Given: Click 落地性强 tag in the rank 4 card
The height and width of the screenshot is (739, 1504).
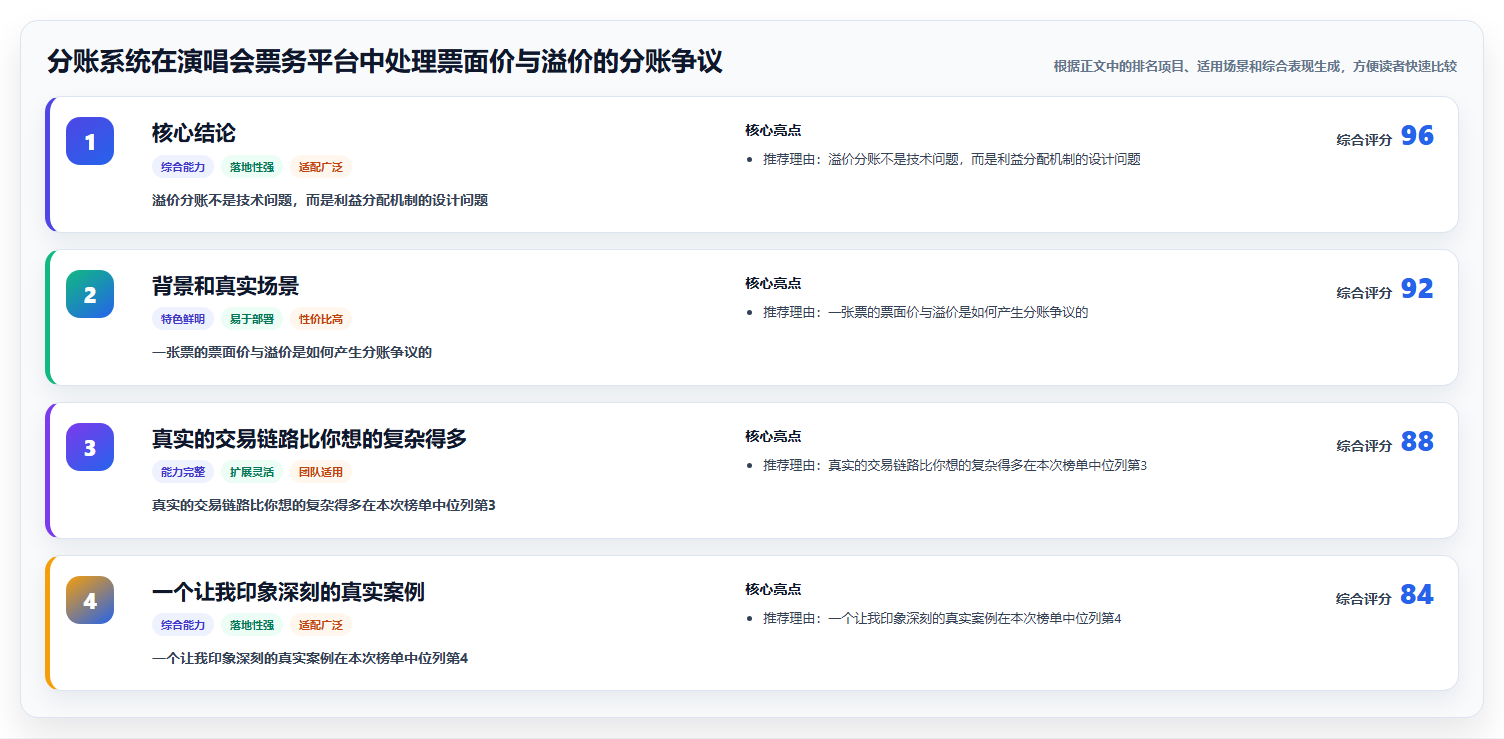Looking at the screenshot, I should coord(252,626).
